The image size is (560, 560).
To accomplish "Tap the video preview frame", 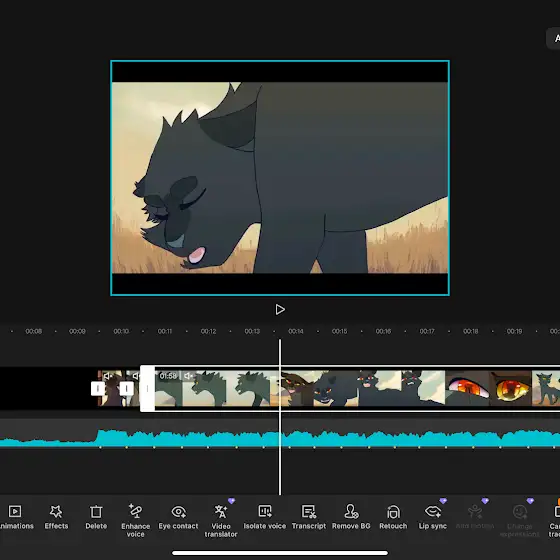I will pos(280,178).
